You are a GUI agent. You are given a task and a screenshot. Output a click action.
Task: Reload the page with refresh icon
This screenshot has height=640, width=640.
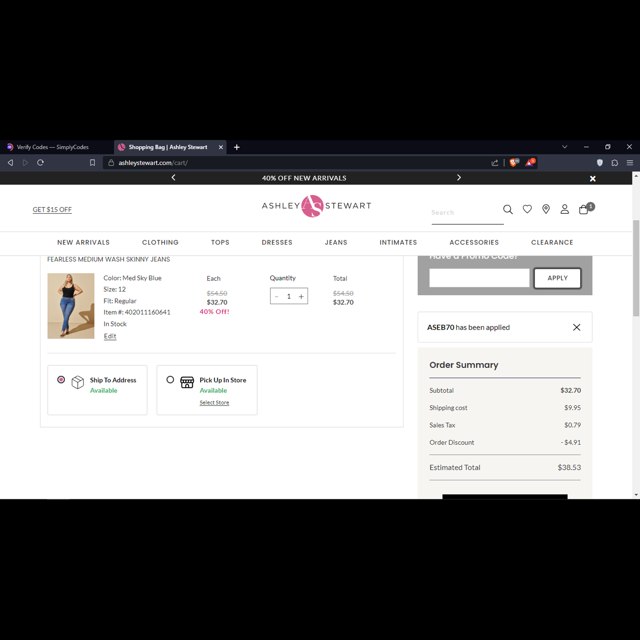click(40, 163)
